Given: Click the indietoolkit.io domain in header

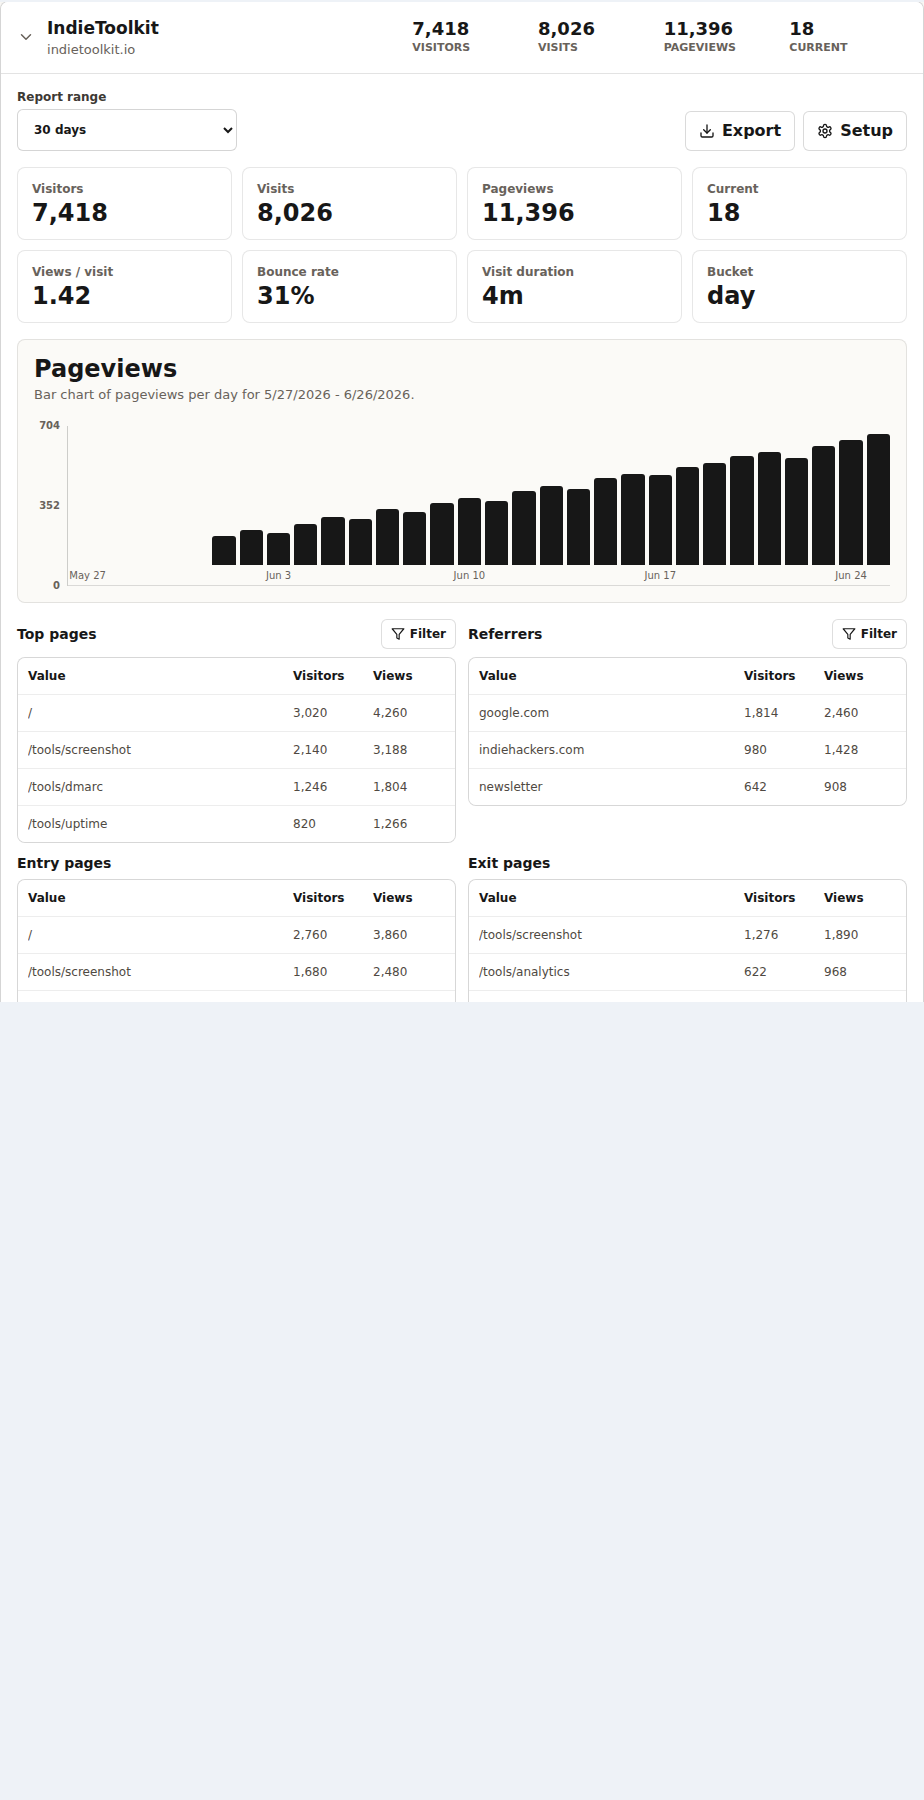Looking at the screenshot, I should [91, 50].
